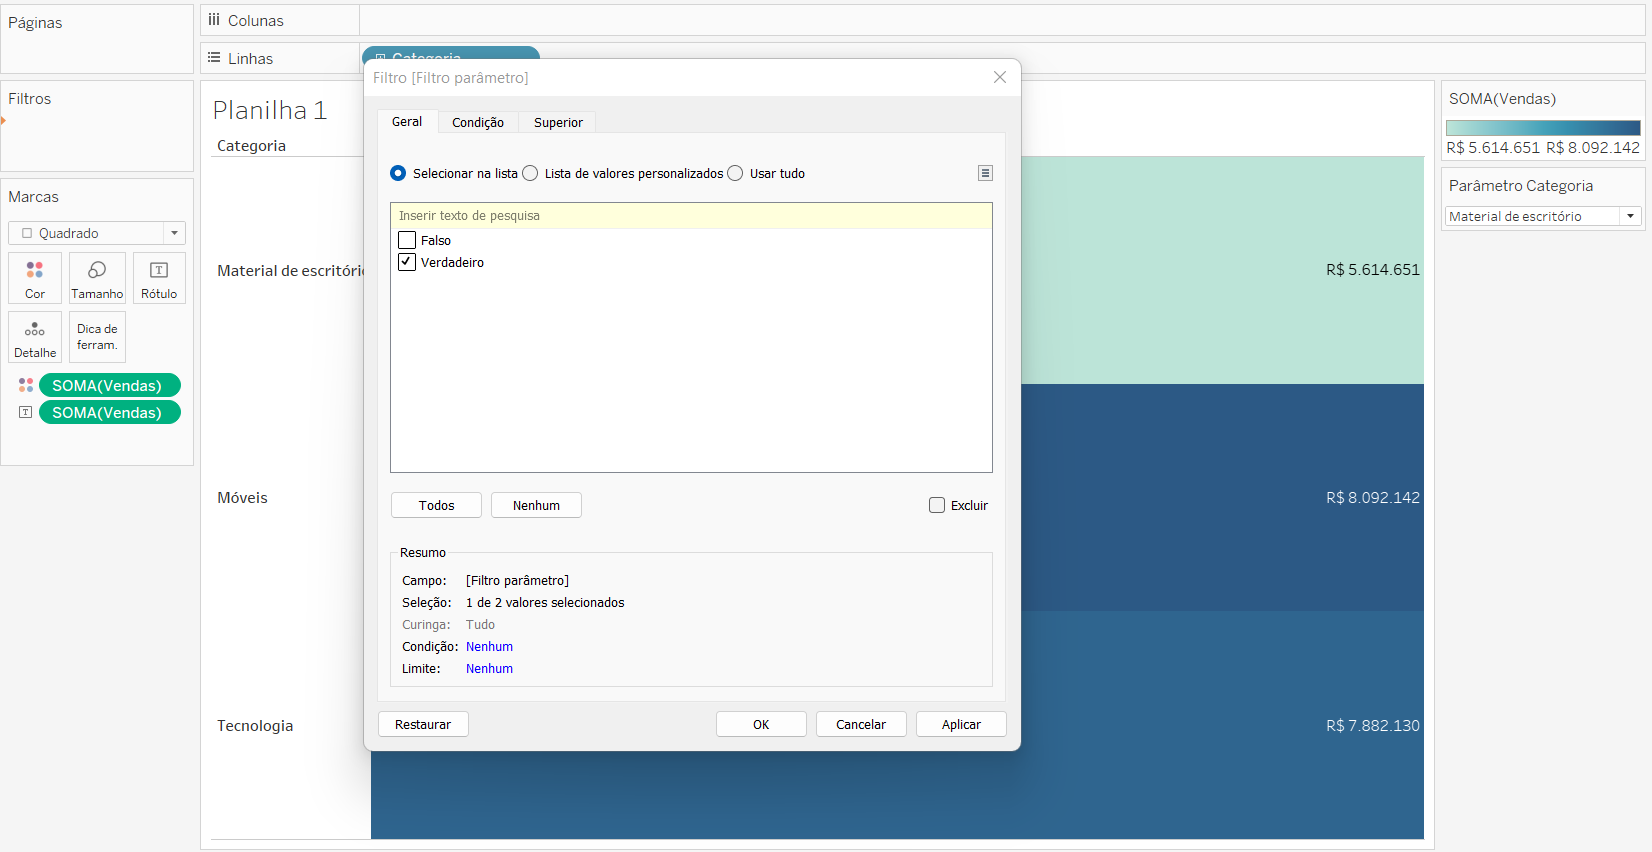Click the R$ 7.882.130 bar label
The height and width of the screenshot is (852, 1652).
pos(1372,725)
